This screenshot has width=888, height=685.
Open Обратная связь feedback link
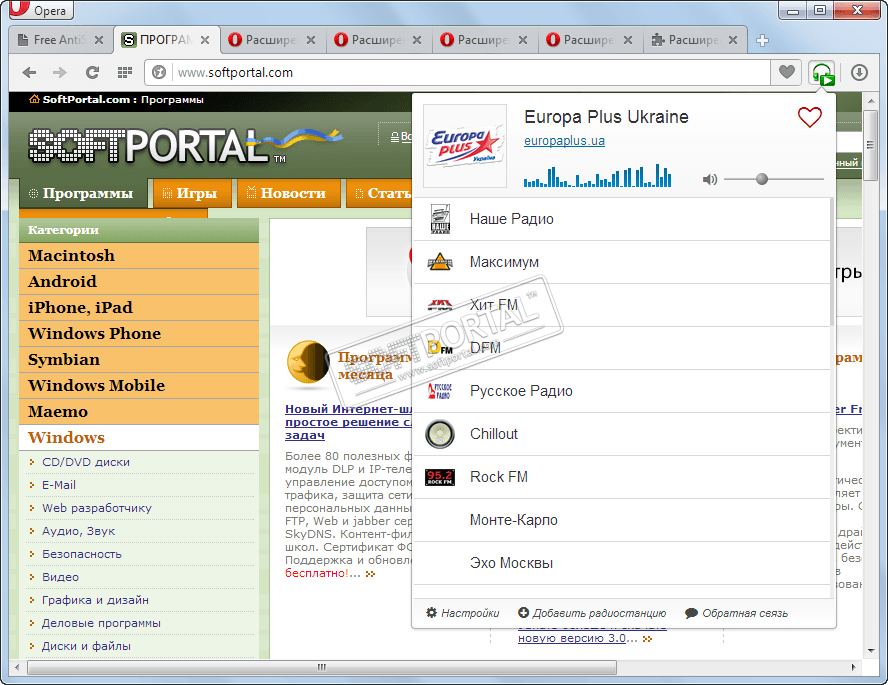[x=737, y=613]
